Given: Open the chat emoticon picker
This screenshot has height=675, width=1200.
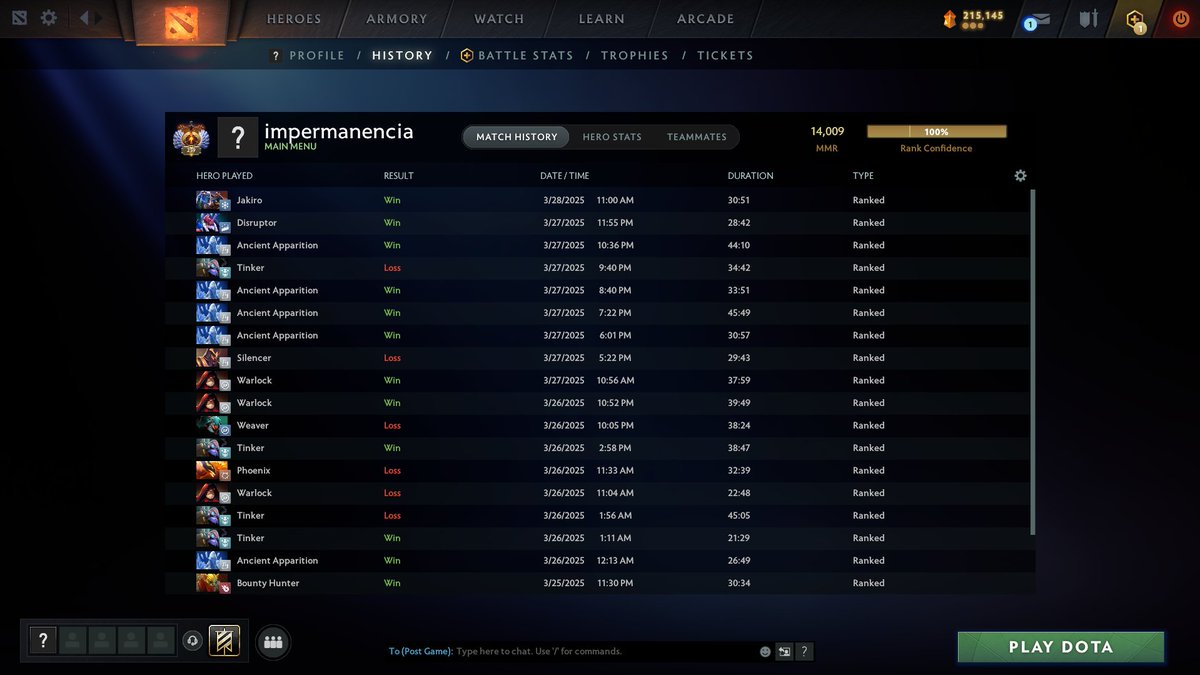Looking at the screenshot, I should point(765,652).
